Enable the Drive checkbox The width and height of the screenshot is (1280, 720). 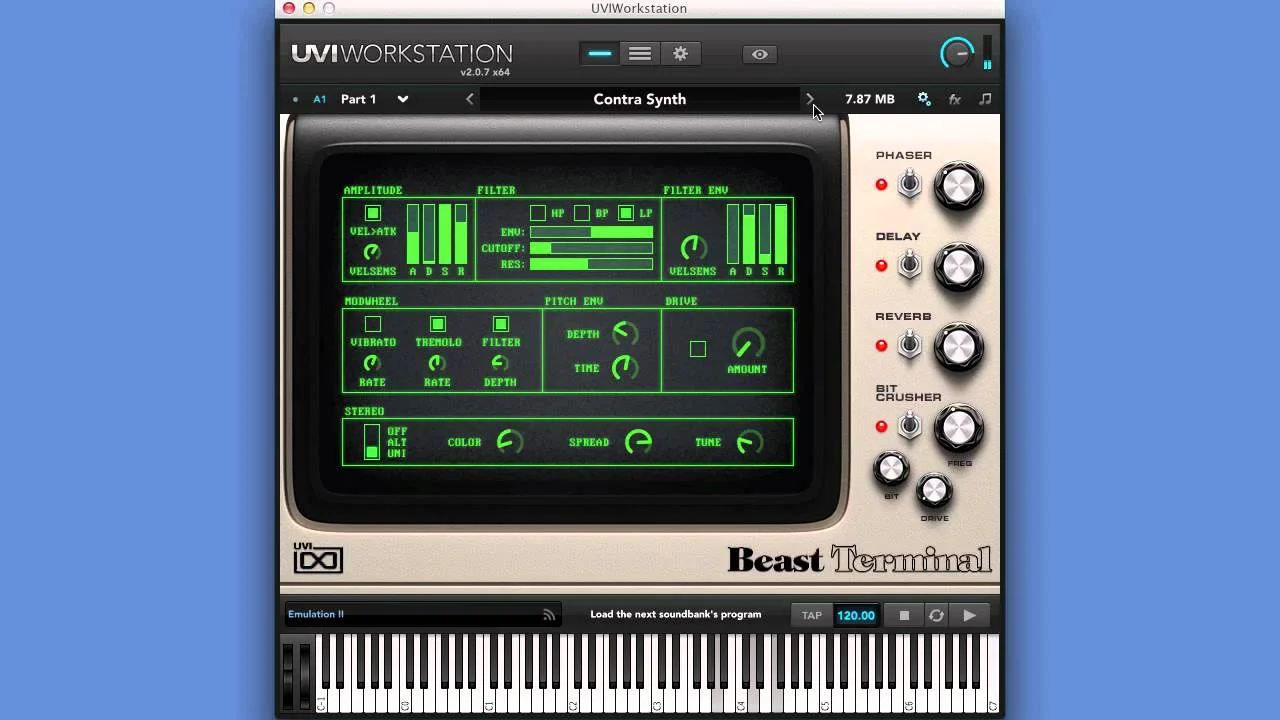[x=698, y=349]
